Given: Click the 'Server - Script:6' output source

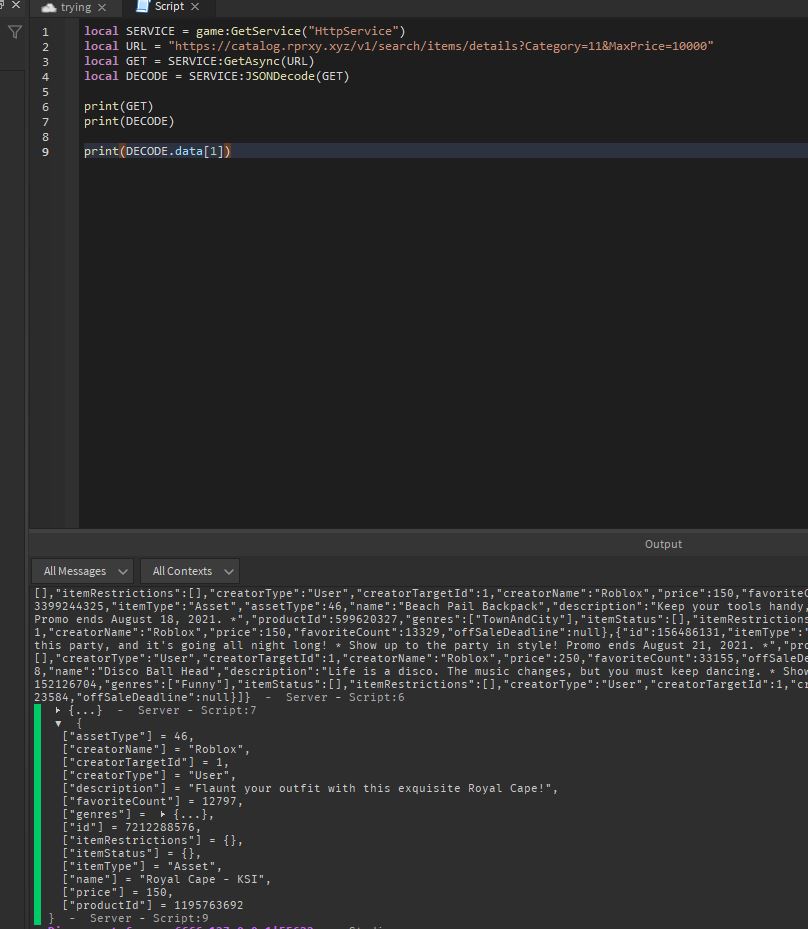Looking at the screenshot, I should 345,697.
